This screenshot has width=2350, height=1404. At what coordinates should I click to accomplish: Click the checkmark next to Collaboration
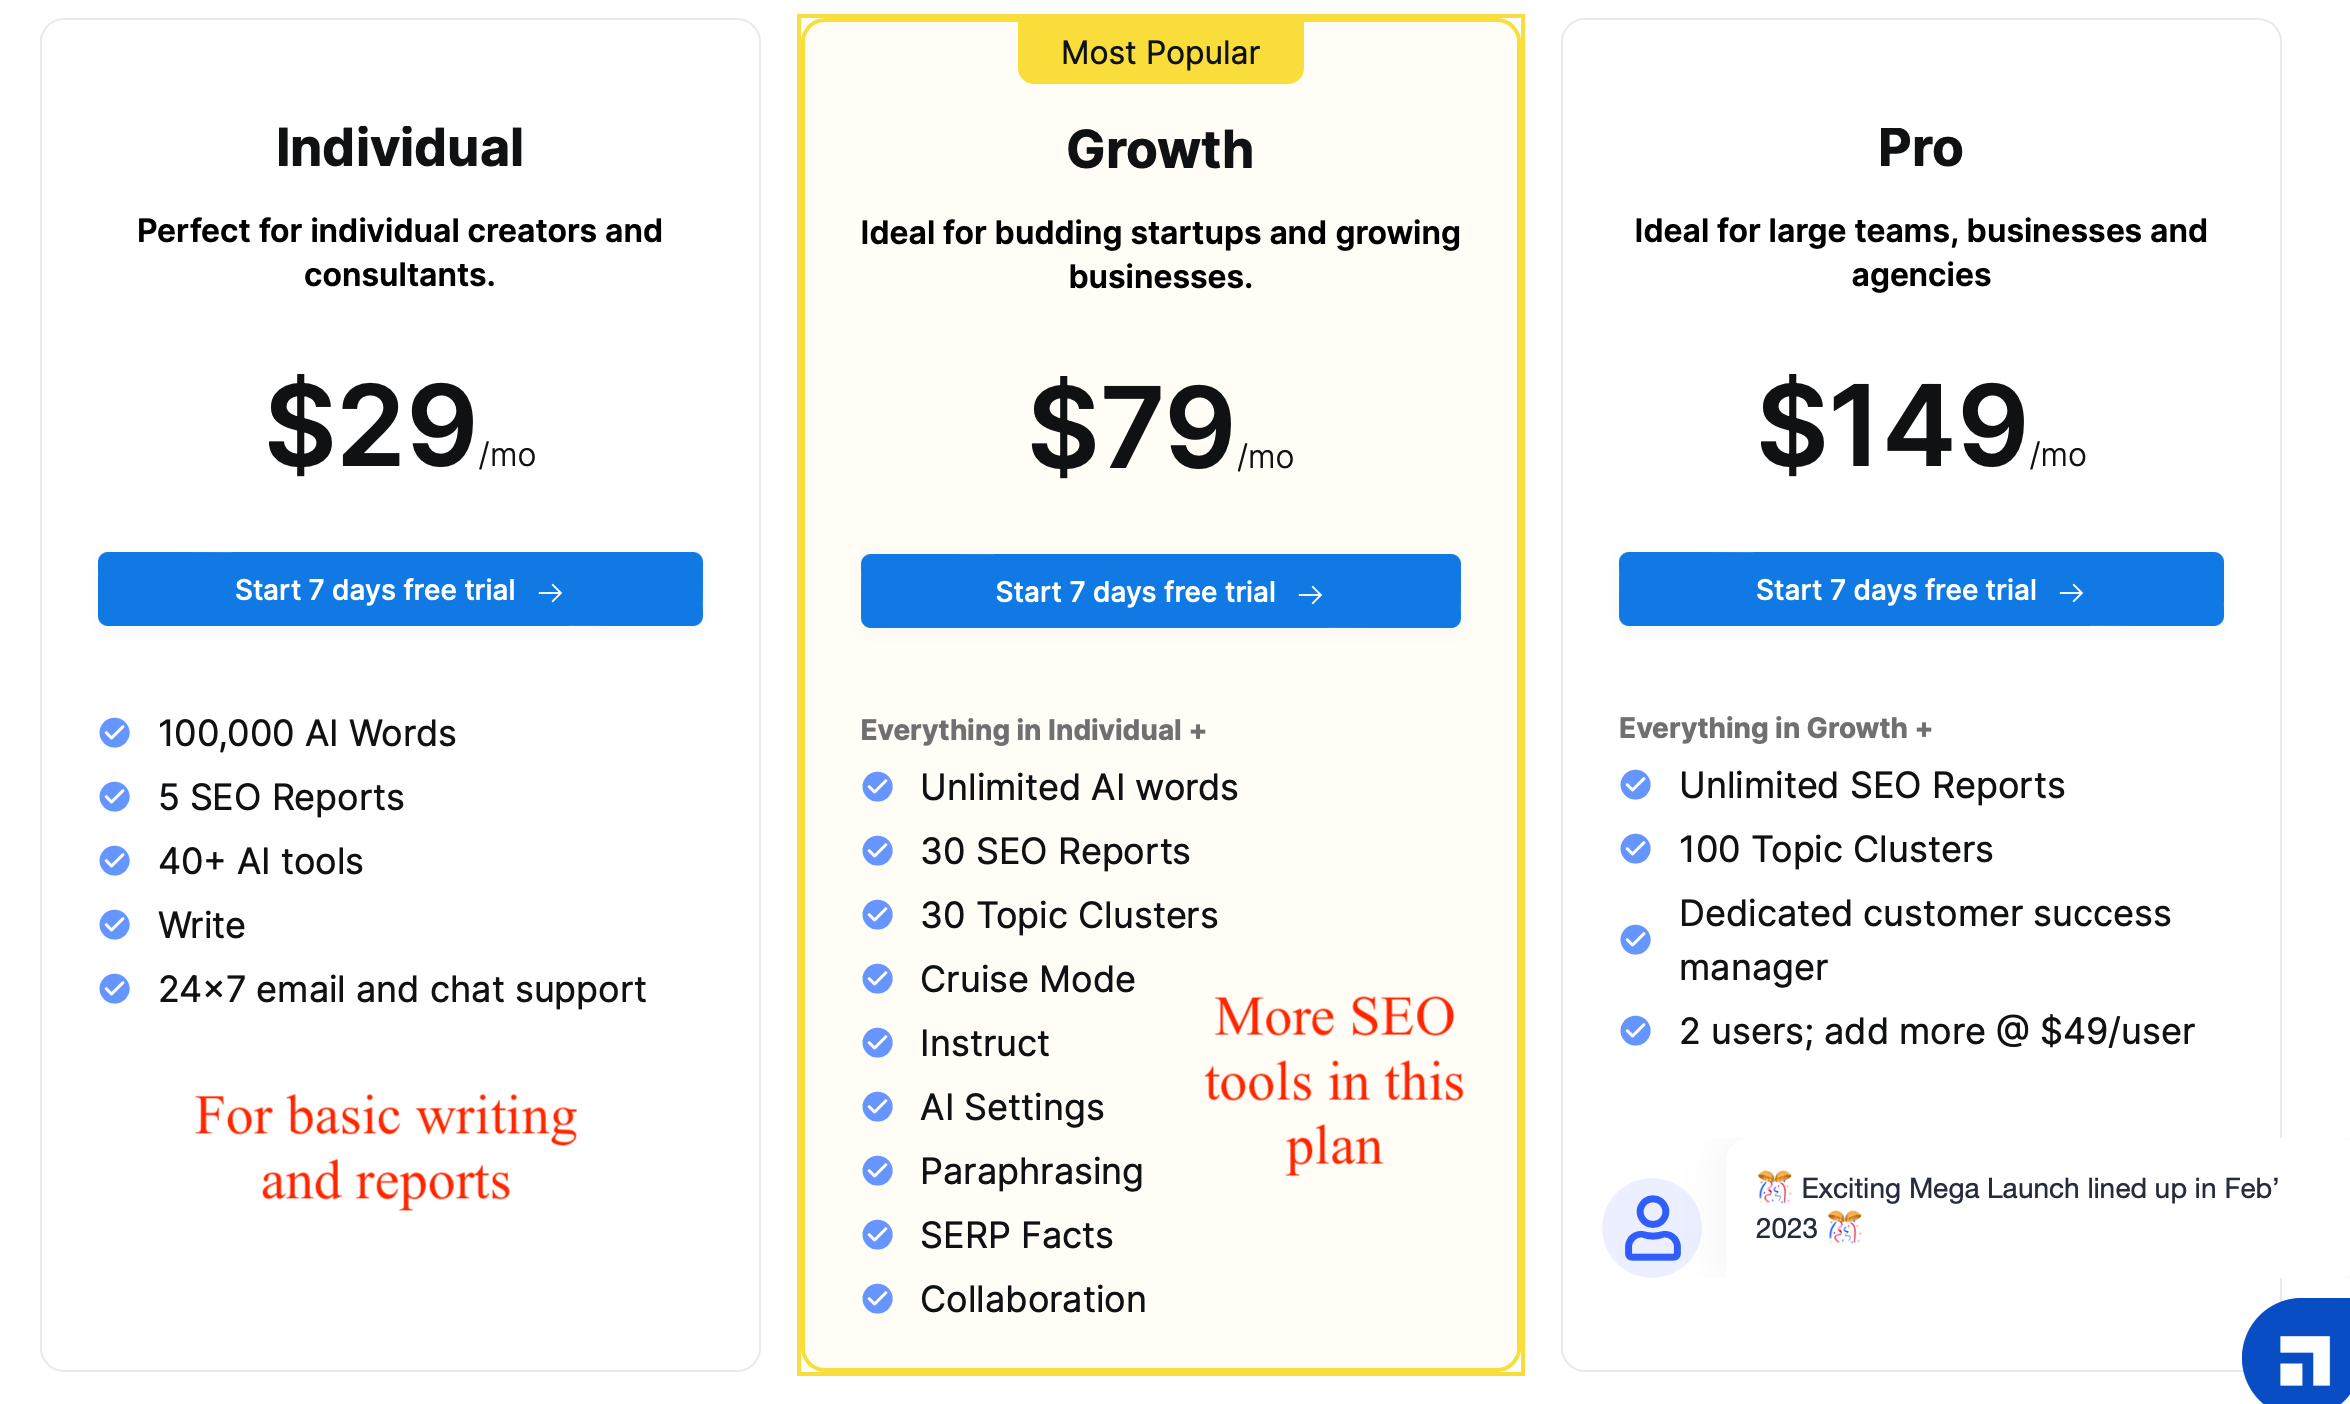point(877,1299)
